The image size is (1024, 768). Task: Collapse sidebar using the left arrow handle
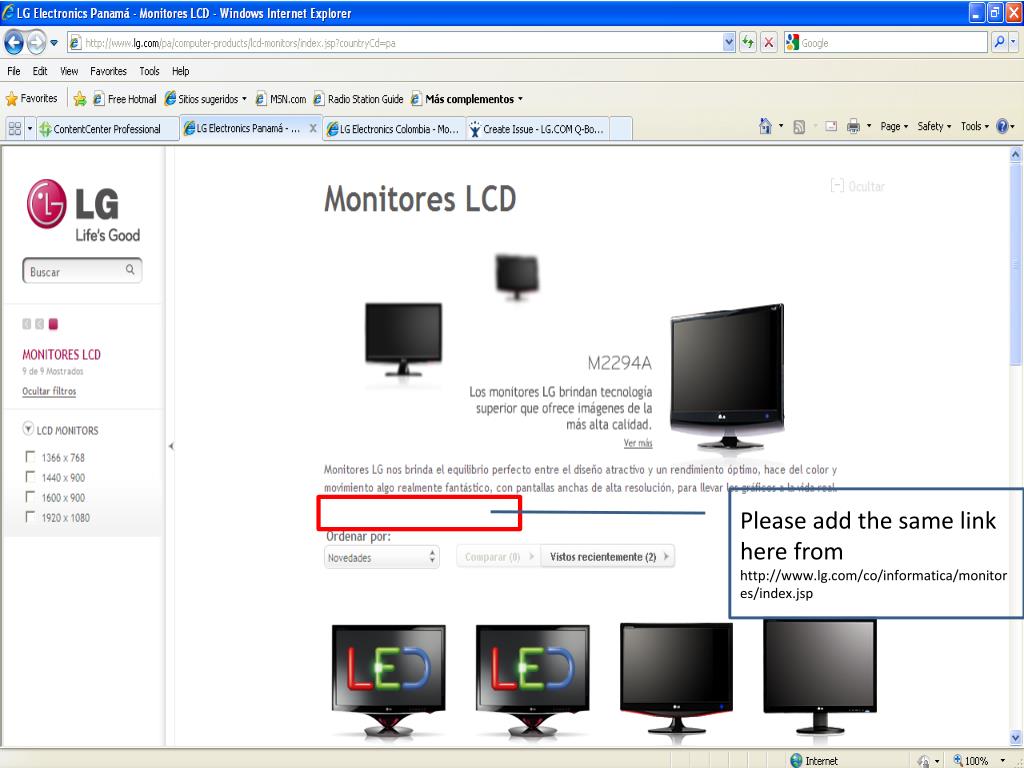171,446
